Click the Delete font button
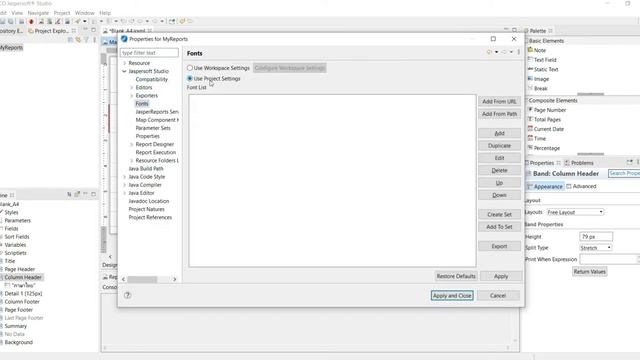The image size is (640, 360). tap(499, 170)
